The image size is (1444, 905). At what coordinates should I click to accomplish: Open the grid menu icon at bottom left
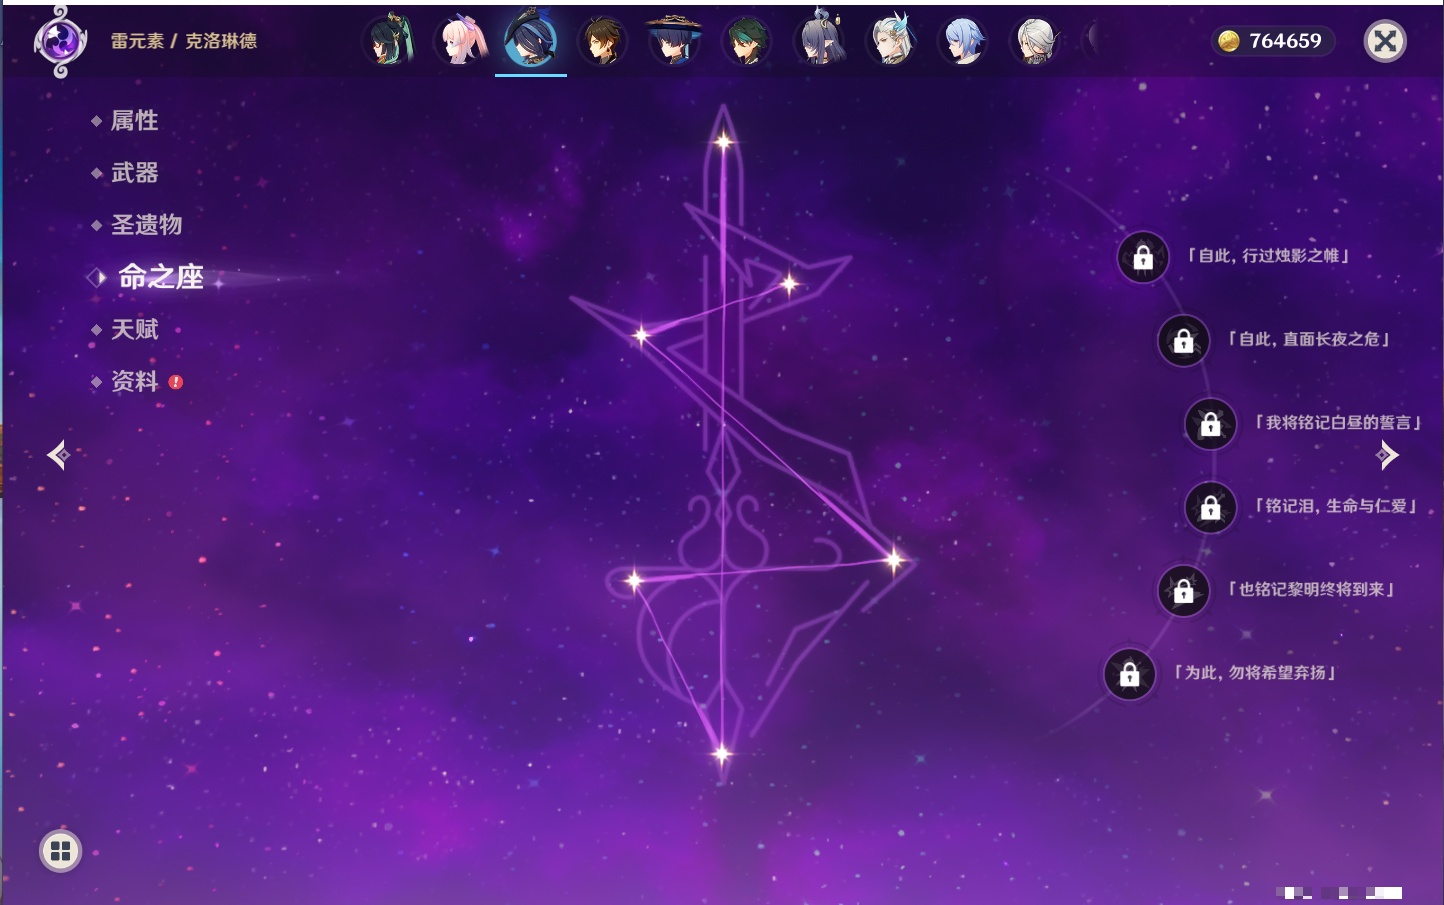[x=60, y=851]
